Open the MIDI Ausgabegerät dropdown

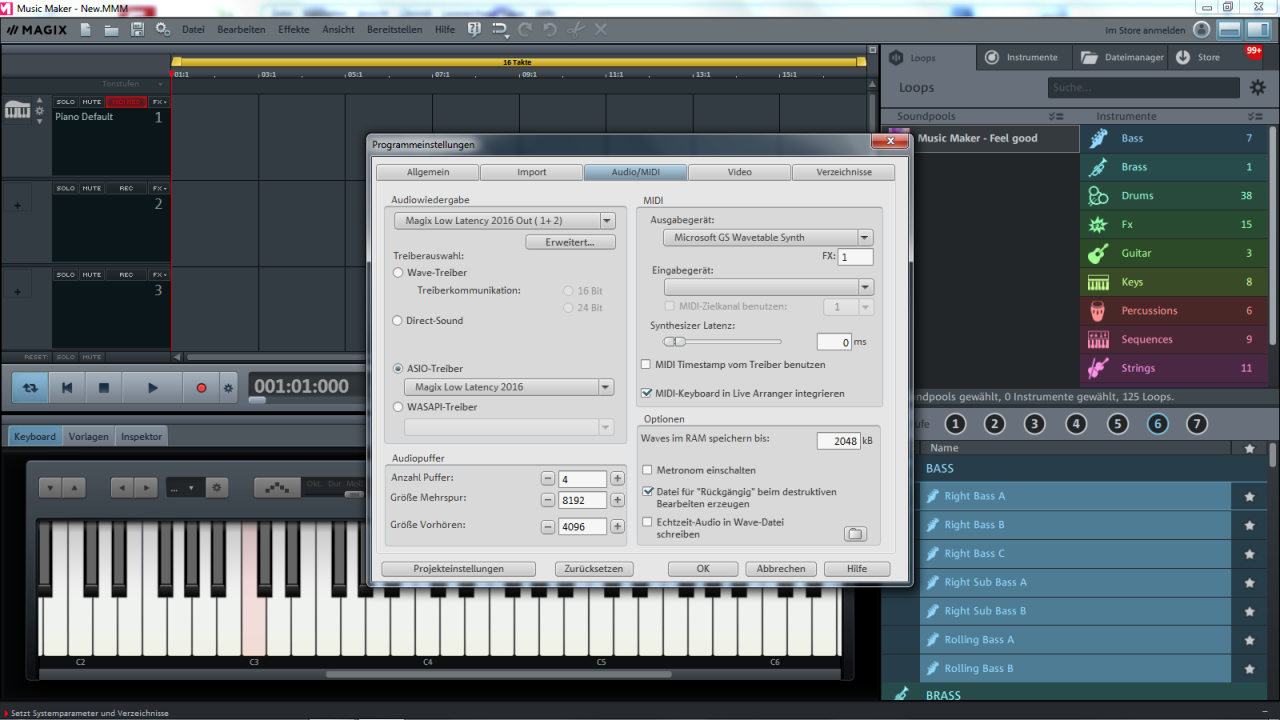point(768,238)
